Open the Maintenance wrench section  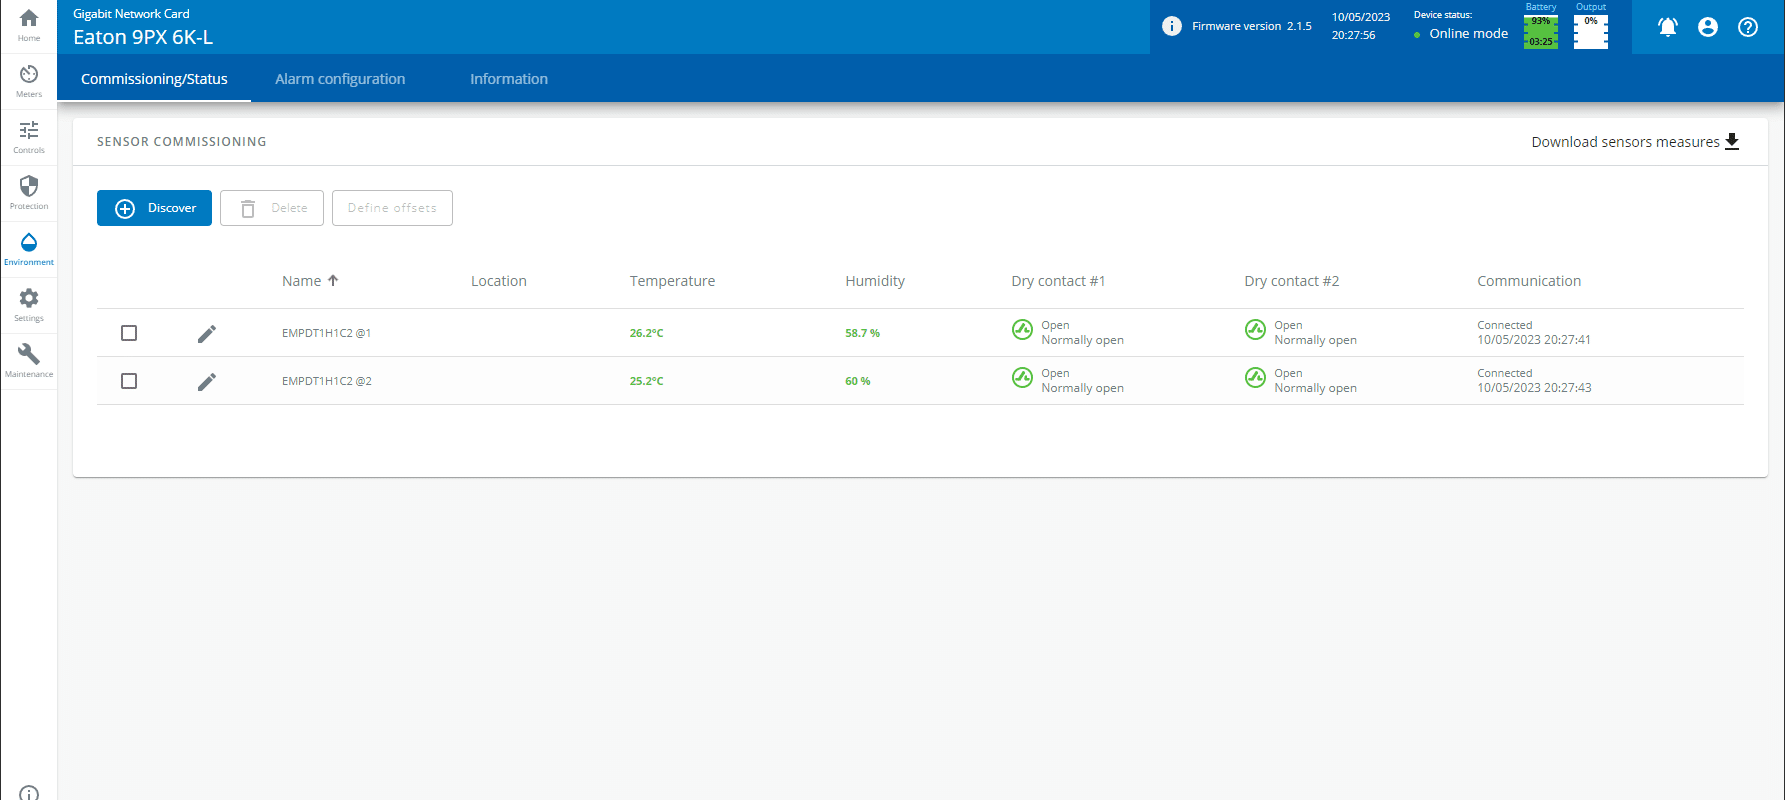(29, 362)
